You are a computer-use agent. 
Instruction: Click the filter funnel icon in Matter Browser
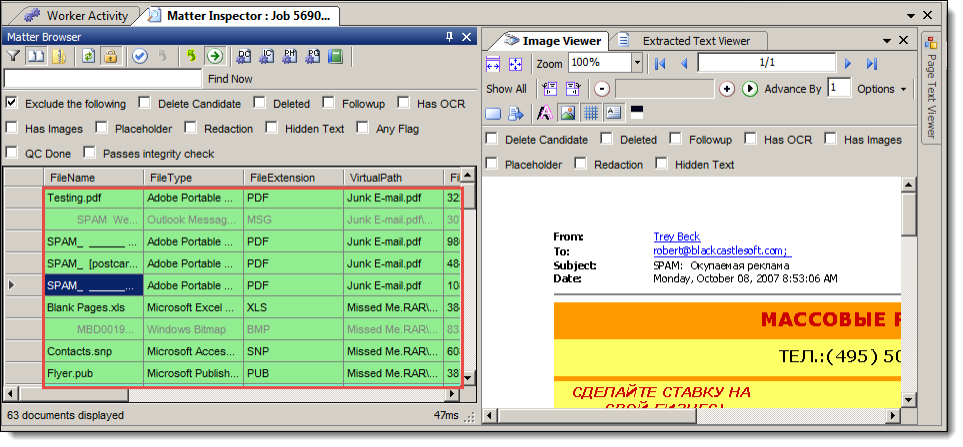click(14, 56)
